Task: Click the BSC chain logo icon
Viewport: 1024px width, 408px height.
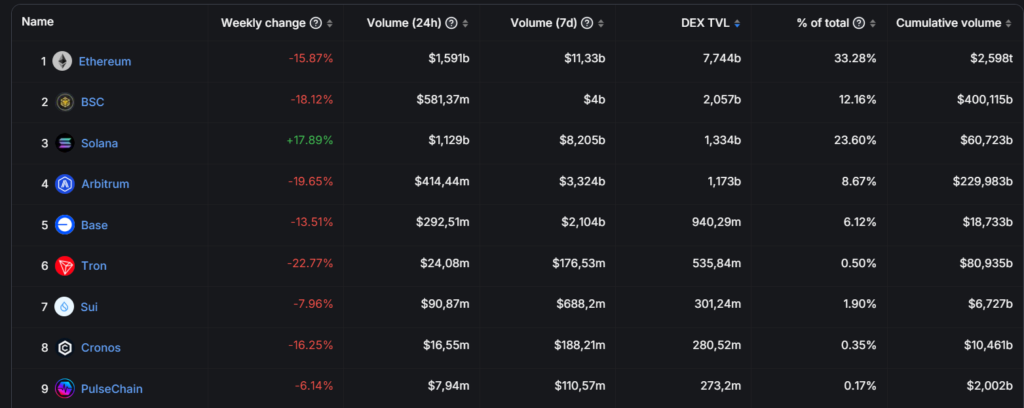Action: (65, 102)
